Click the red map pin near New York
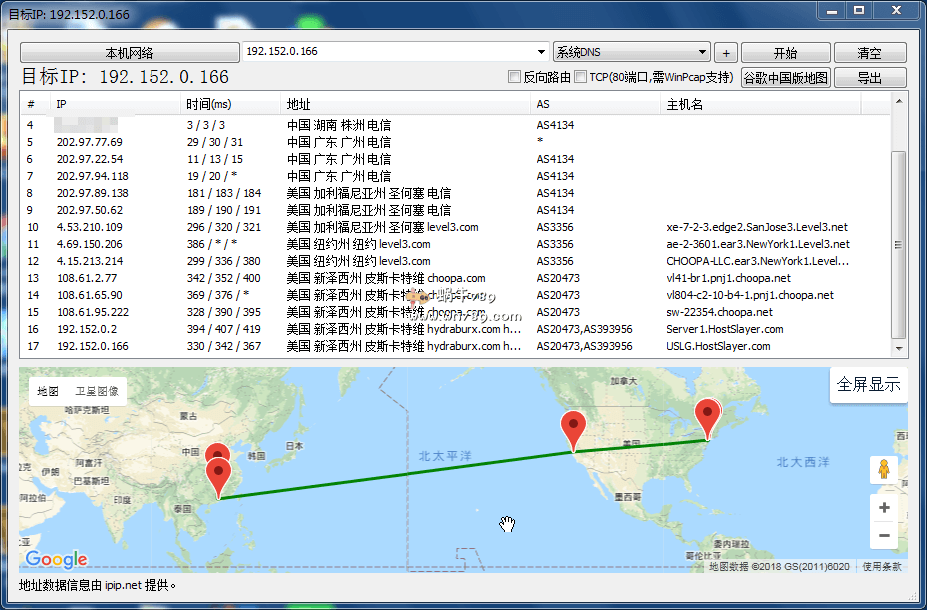The width and height of the screenshot is (927, 610). (708, 417)
